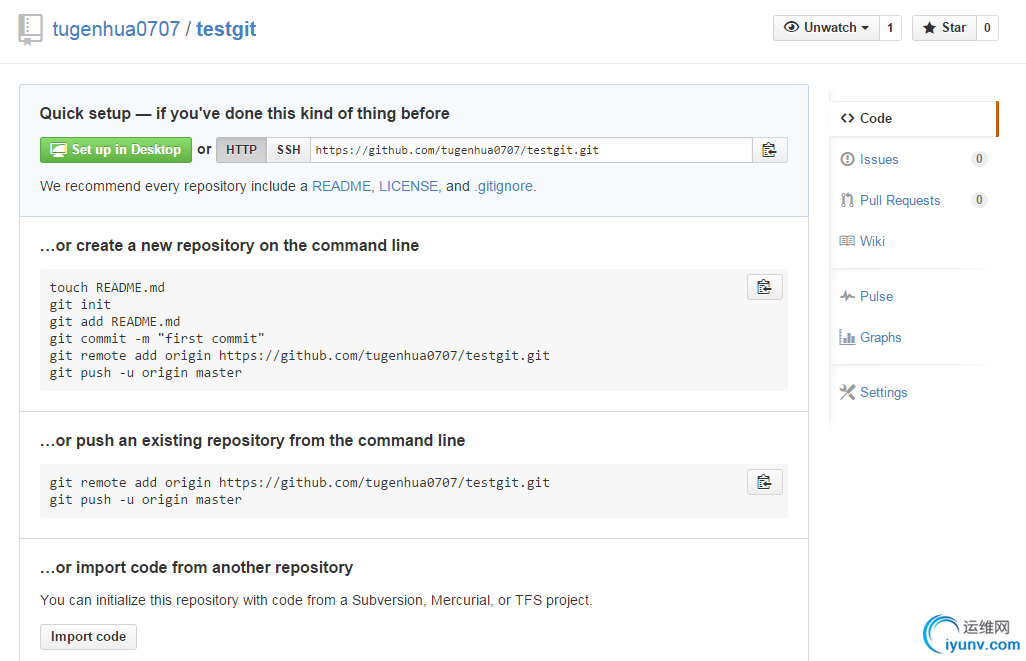Expand the Unwatch dropdown
The height and width of the screenshot is (661, 1026).
(826, 28)
